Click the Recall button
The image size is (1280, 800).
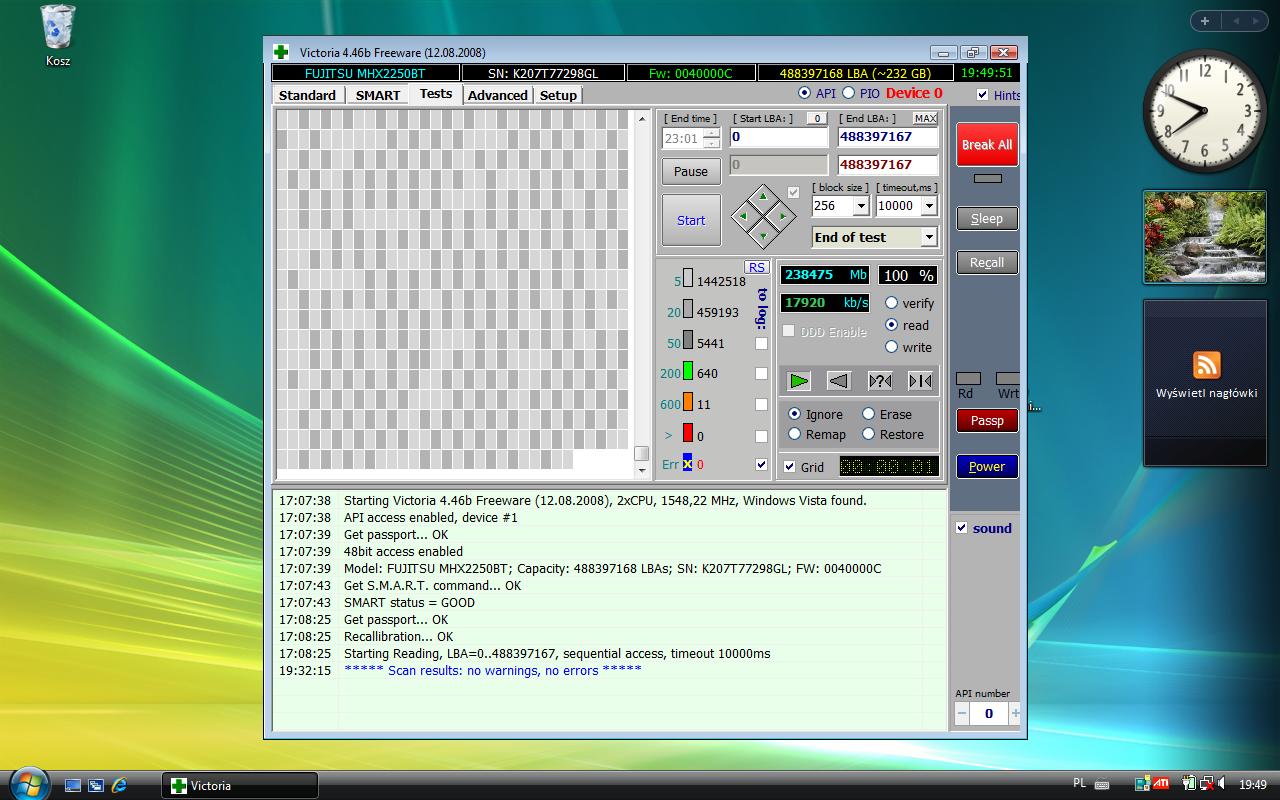click(987, 263)
